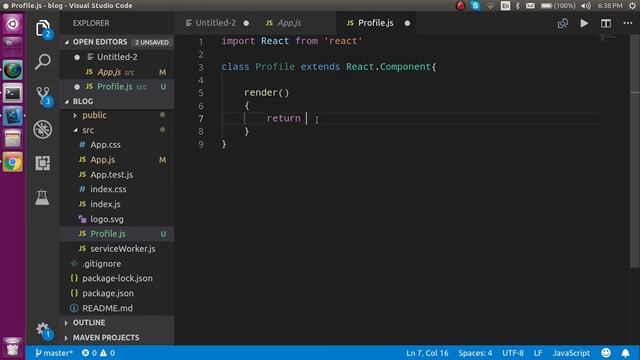This screenshot has height=360, width=640.
Task: Open App.js in the src folder tree
Action: pyautogui.click(x=117, y=160)
